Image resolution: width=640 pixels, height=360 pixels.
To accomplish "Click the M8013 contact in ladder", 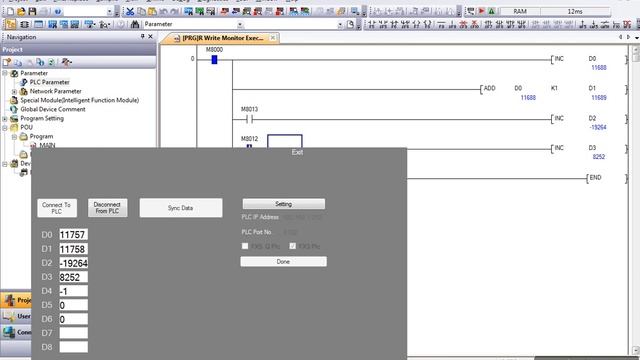I will click(249, 120).
